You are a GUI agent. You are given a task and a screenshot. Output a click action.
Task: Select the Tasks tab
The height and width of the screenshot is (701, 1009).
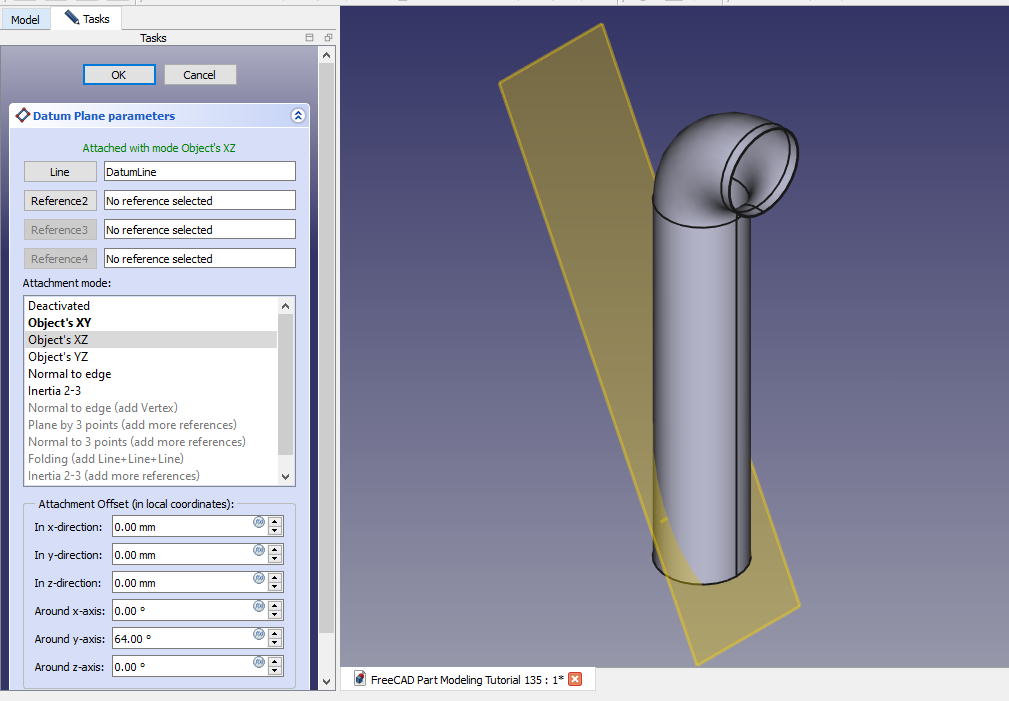(87, 19)
